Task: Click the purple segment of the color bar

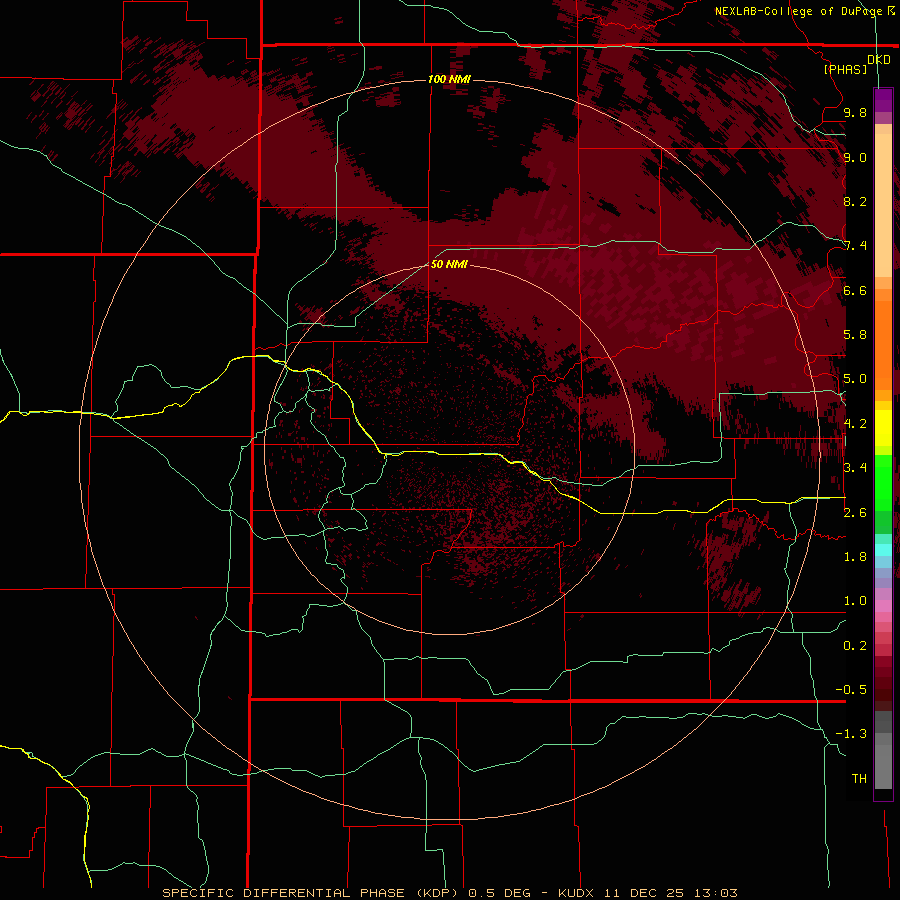Action: (883, 100)
